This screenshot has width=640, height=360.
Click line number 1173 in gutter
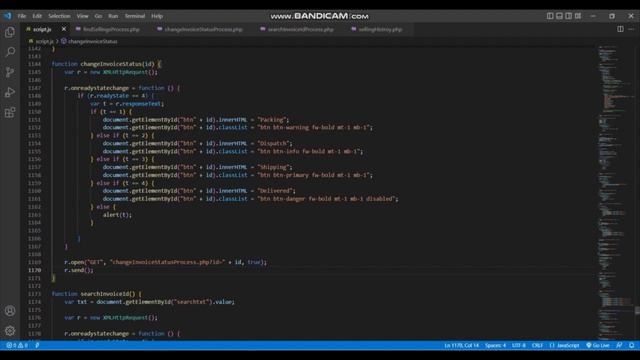click(x=34, y=294)
